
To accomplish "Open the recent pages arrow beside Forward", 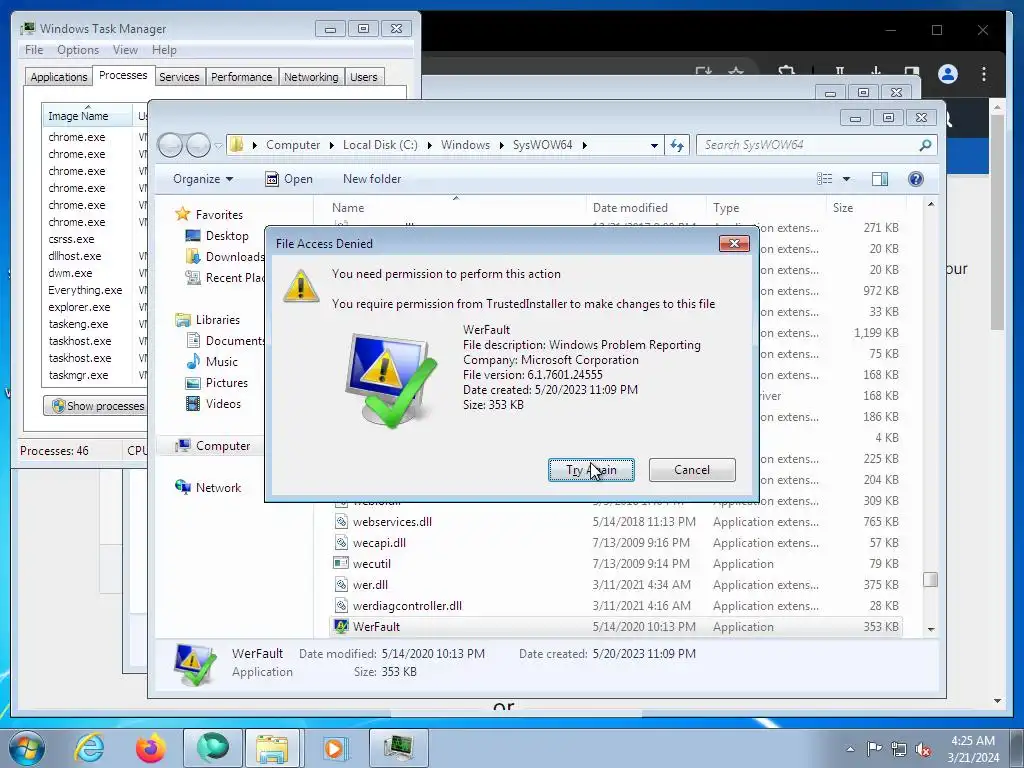I will [x=218, y=146].
